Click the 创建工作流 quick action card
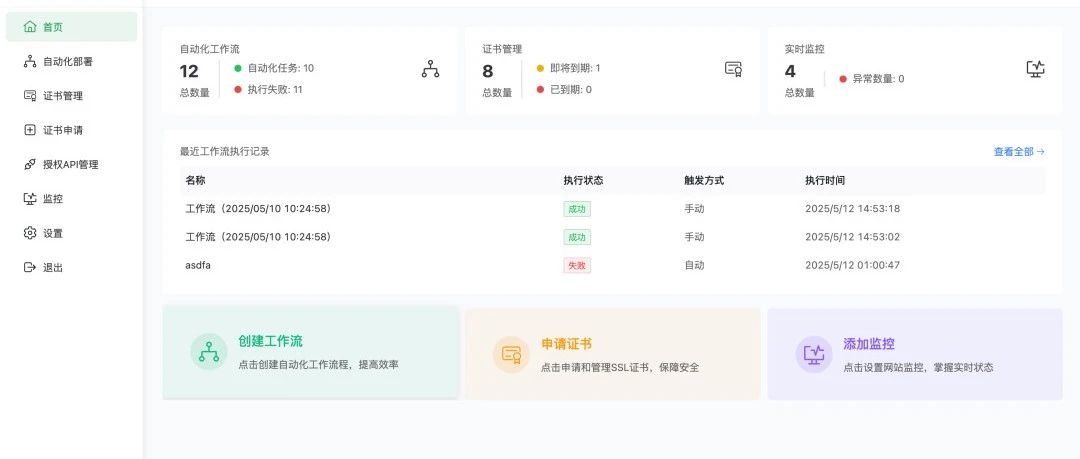Image resolution: width=1080 pixels, height=459 pixels. pyautogui.click(x=311, y=352)
